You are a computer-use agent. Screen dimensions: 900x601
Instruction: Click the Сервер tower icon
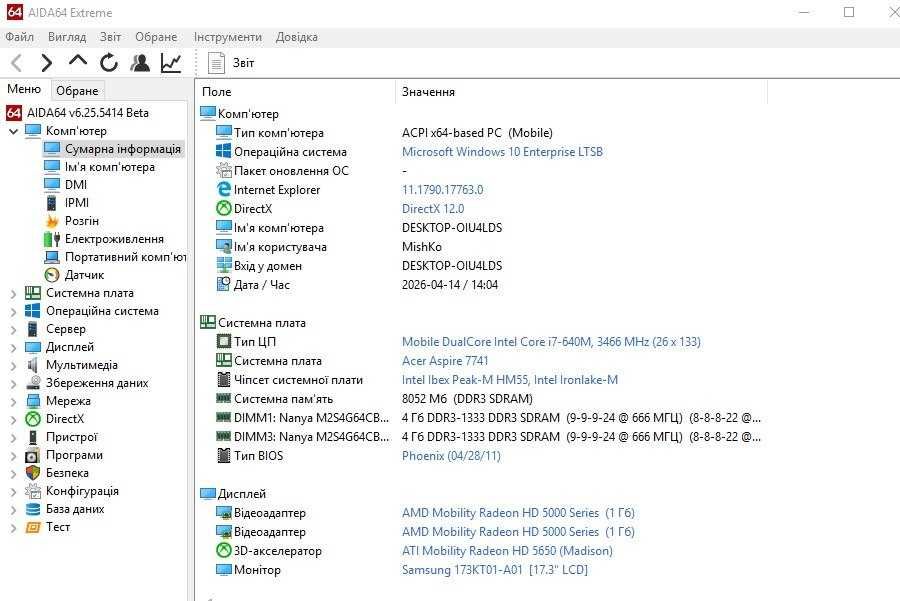(x=33, y=329)
